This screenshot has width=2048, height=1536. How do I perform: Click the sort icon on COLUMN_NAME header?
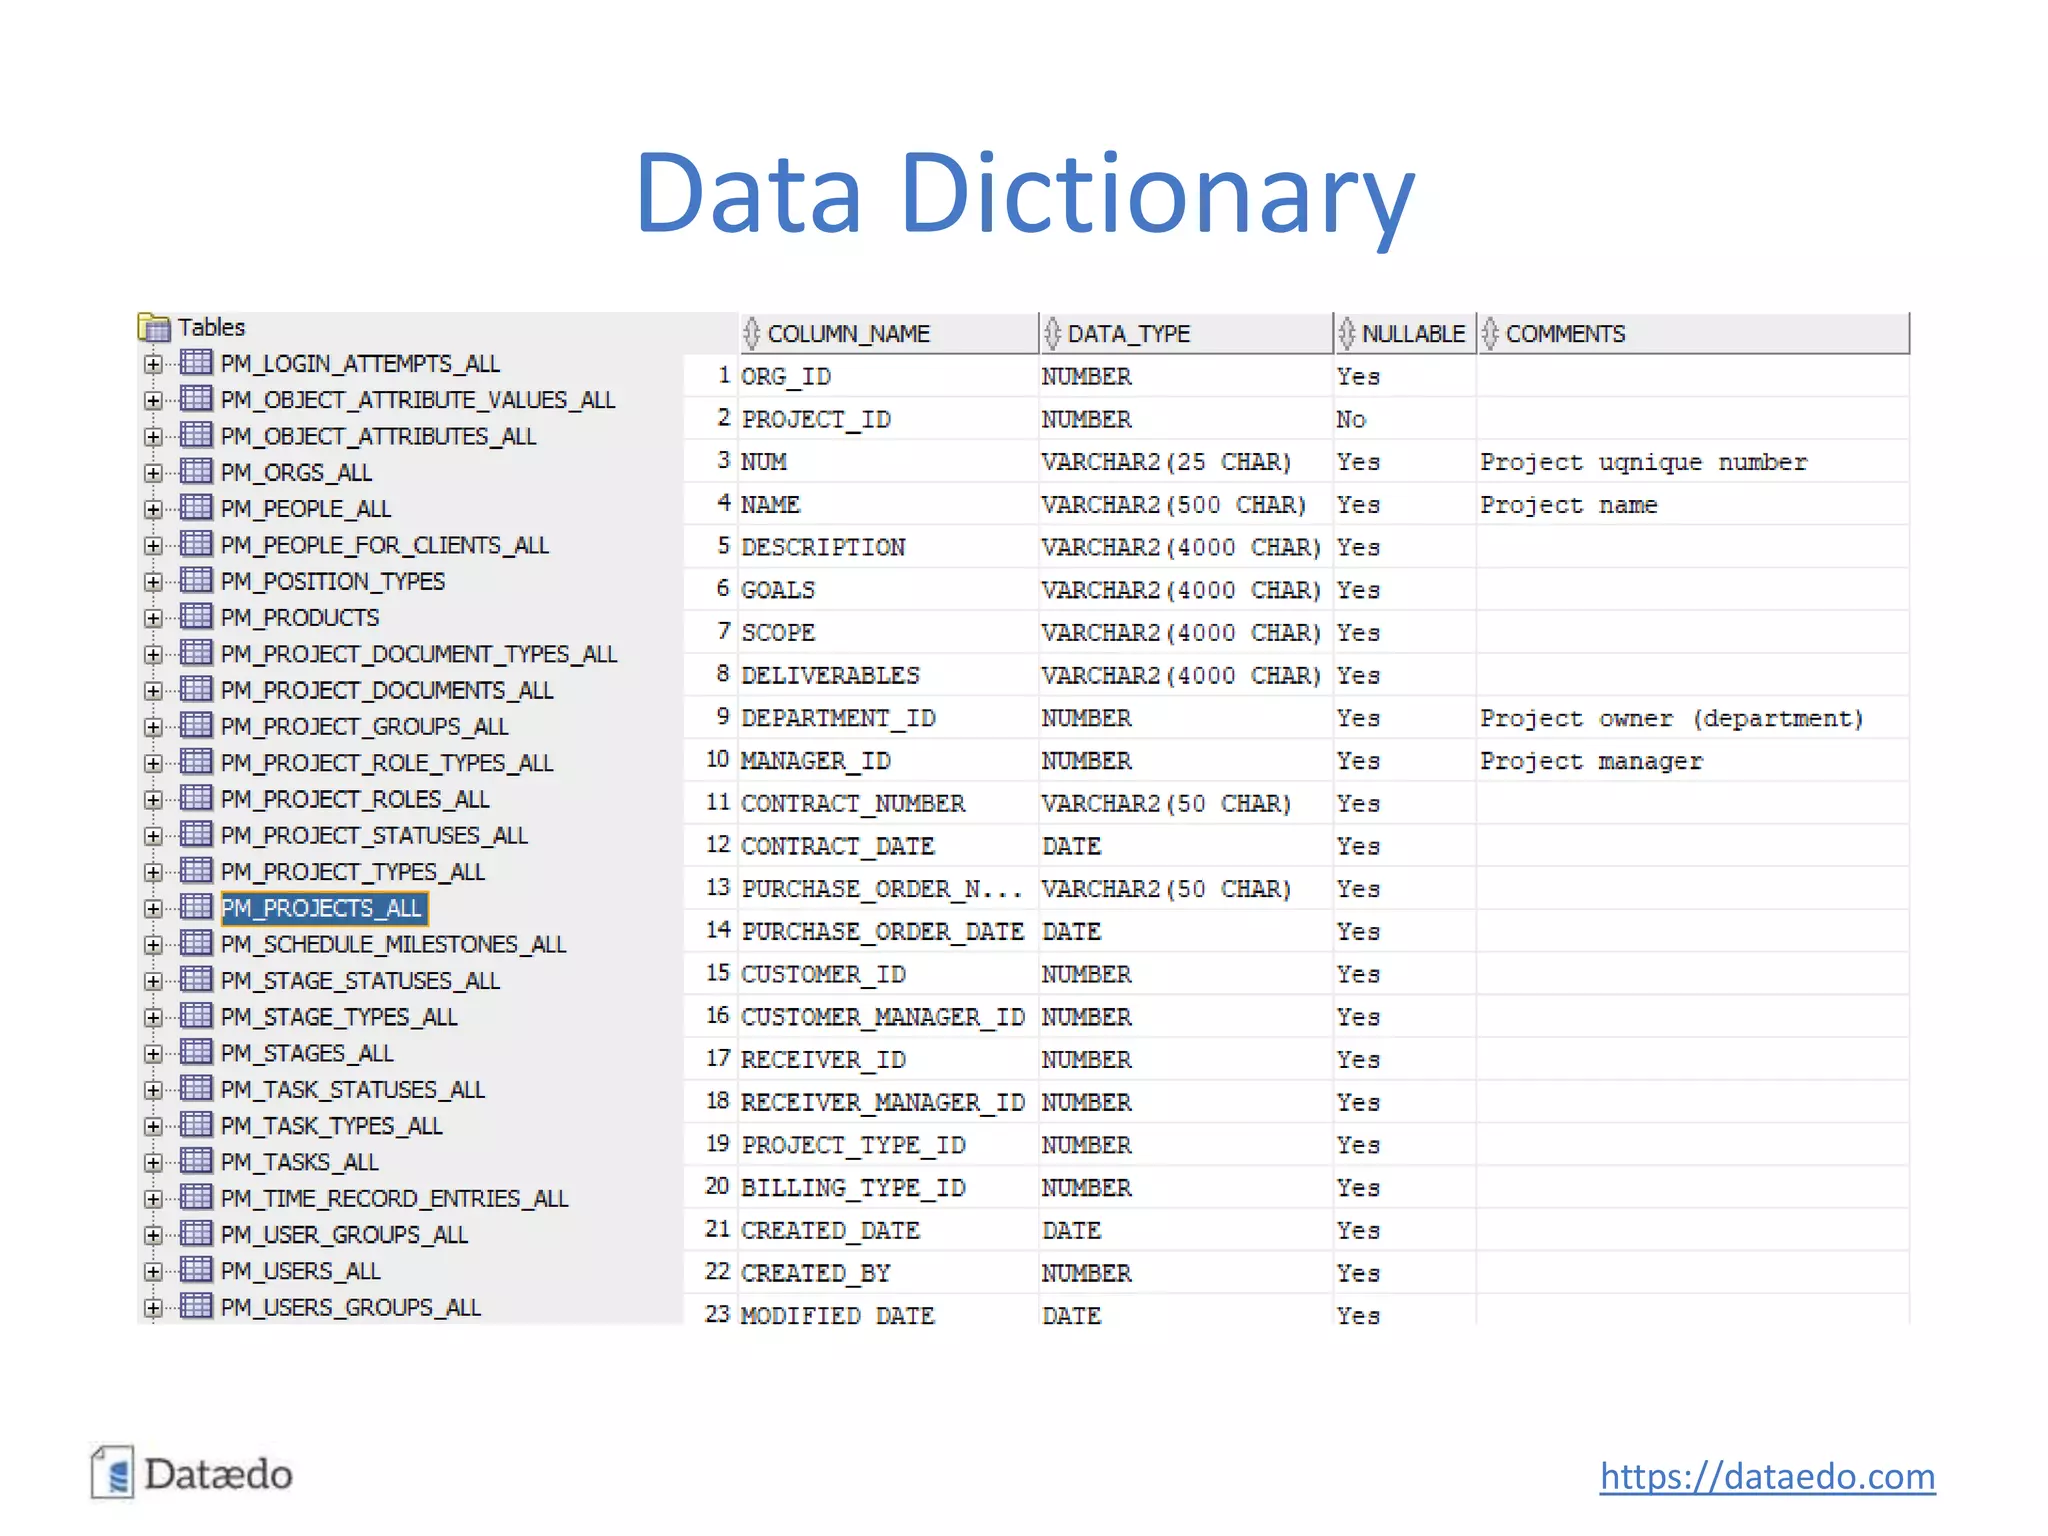[752, 333]
